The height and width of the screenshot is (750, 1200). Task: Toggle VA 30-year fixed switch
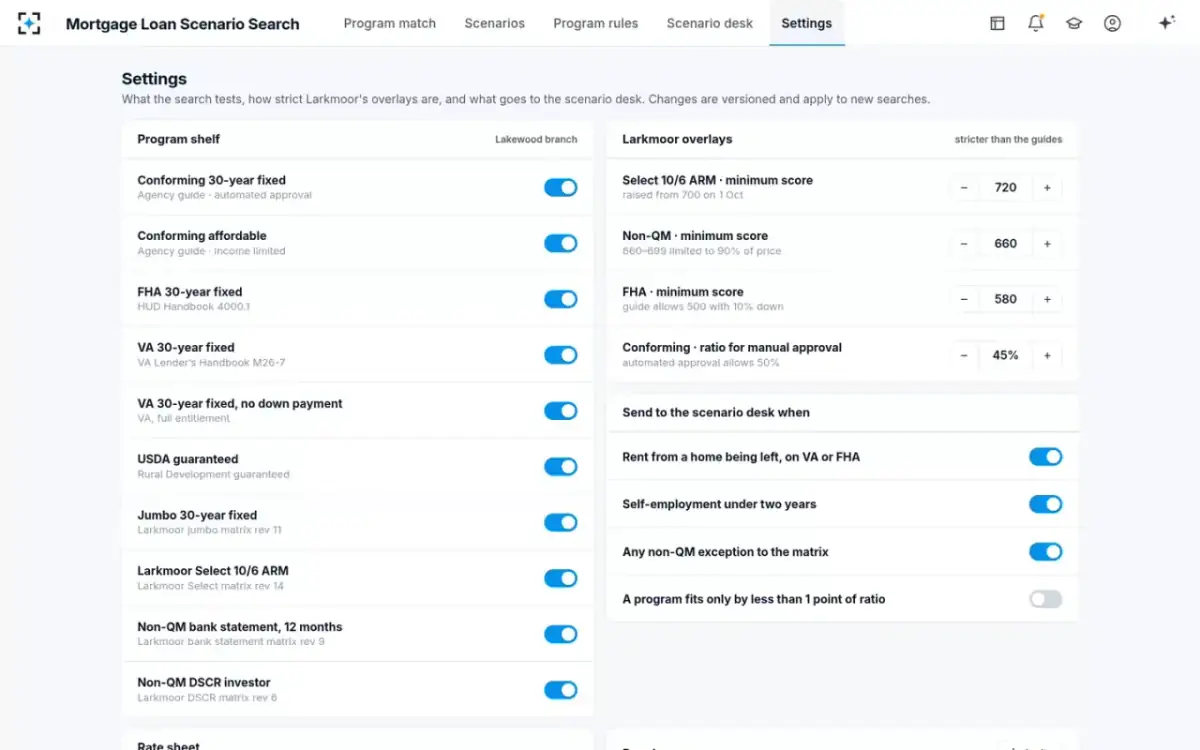click(x=560, y=355)
